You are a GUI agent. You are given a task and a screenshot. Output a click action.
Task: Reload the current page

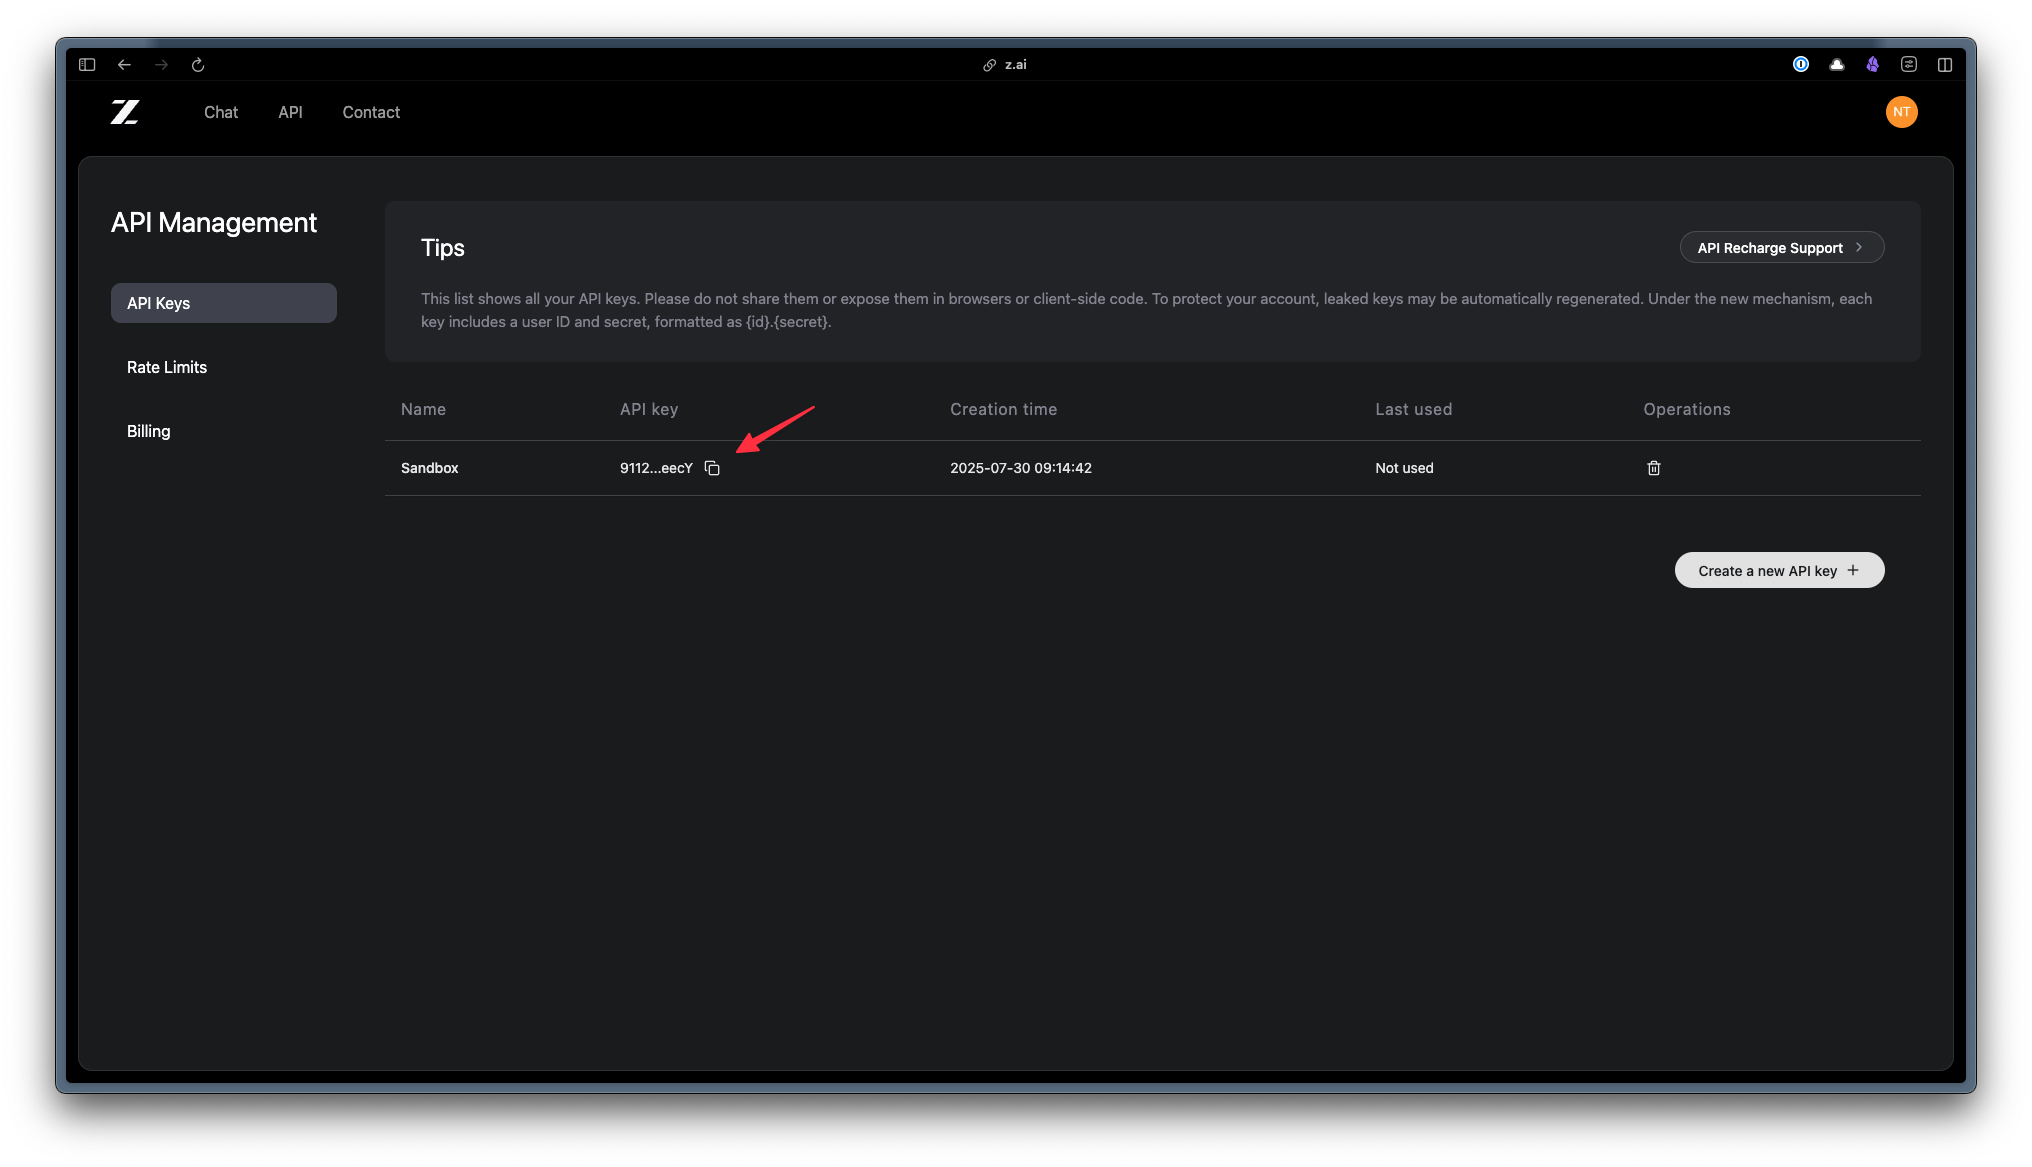[x=198, y=65]
